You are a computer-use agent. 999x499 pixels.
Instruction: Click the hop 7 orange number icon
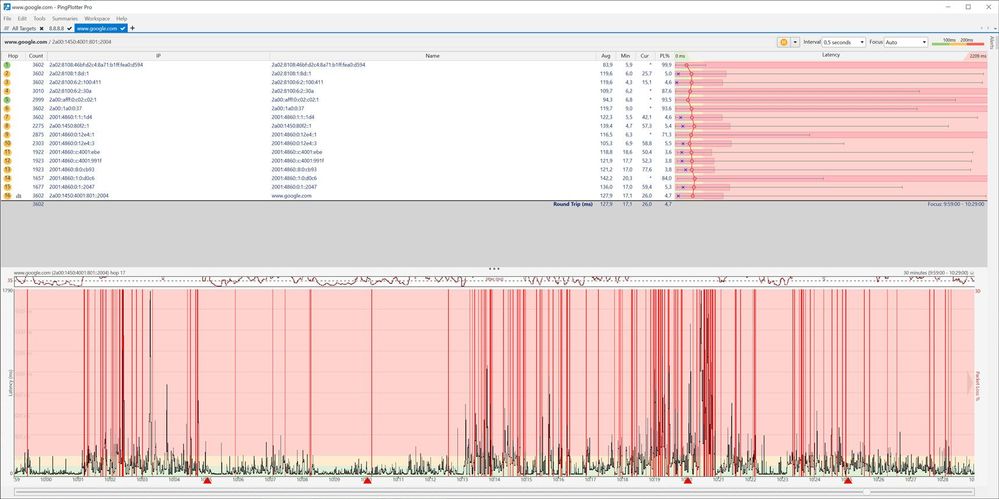(x=7, y=117)
